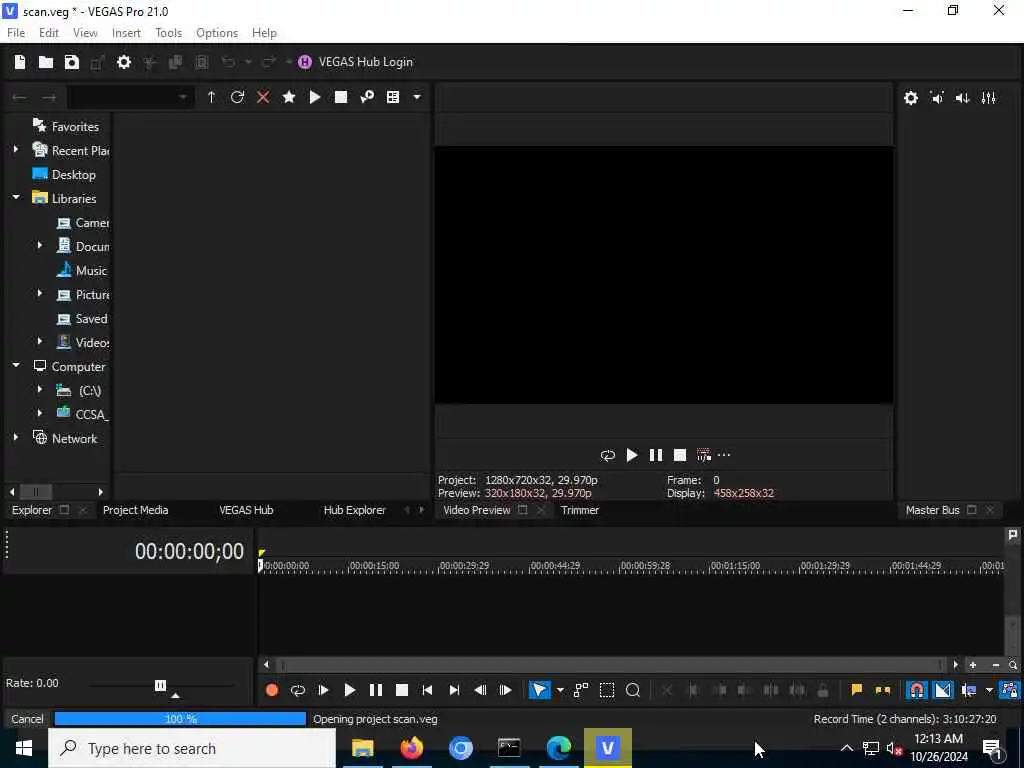The height and width of the screenshot is (768, 1024).
Task: Toggle Auto Ripple button
Action: tap(969, 690)
